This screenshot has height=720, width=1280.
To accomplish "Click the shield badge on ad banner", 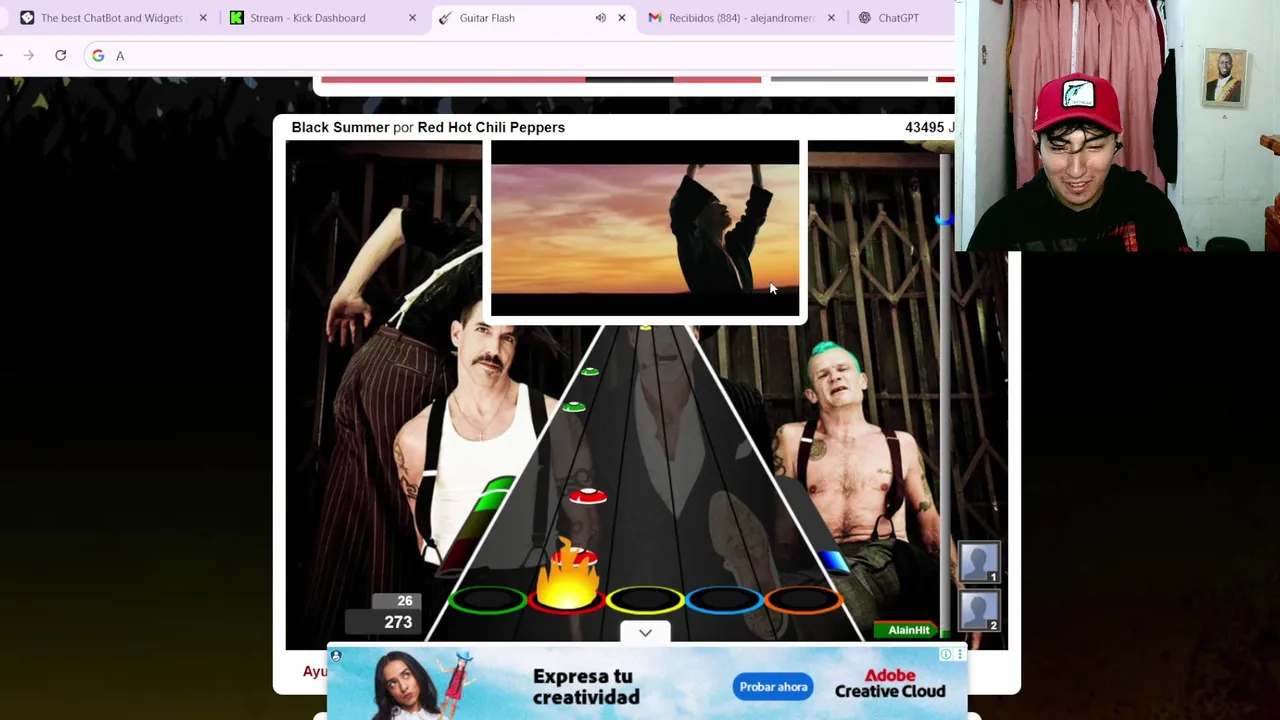I will 336,657.
